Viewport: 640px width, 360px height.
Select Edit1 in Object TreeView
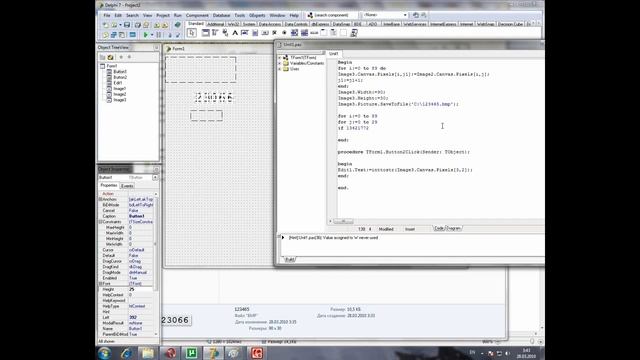pyautogui.click(x=118, y=83)
